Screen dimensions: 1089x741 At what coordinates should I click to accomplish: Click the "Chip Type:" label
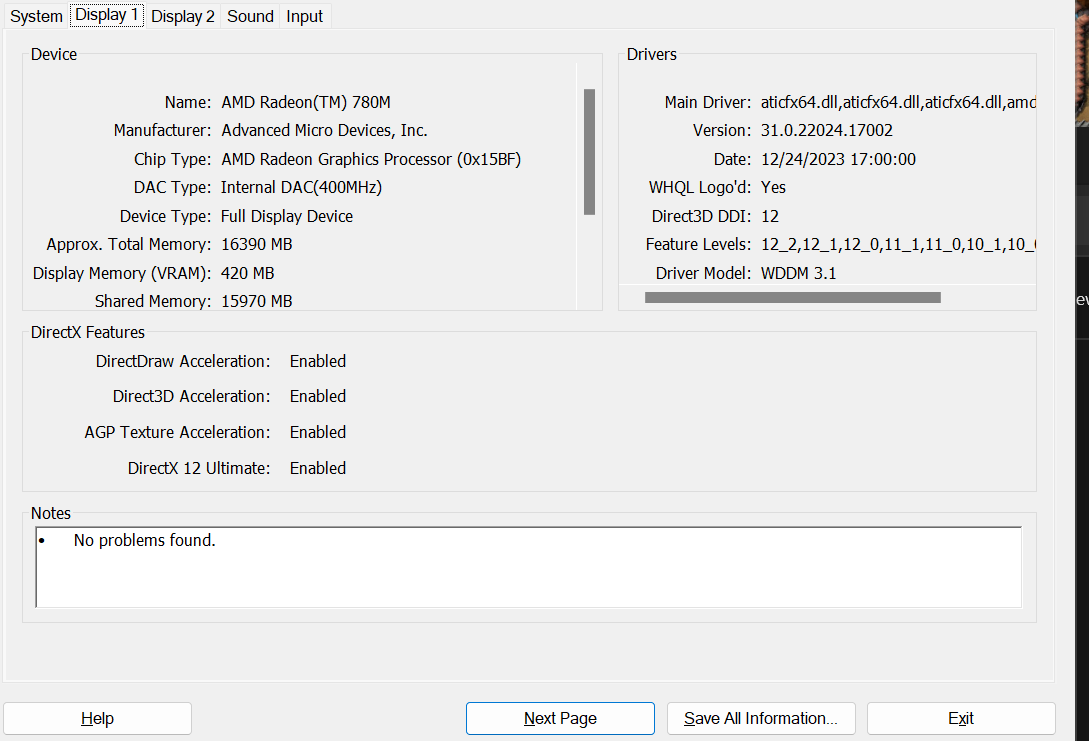(172, 159)
